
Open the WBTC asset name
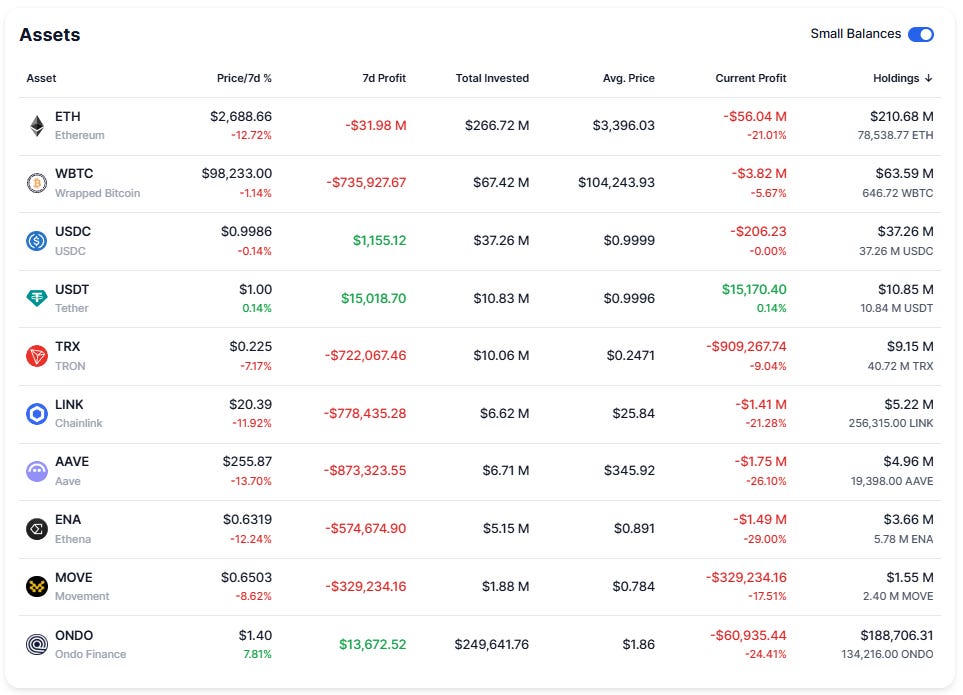74,174
